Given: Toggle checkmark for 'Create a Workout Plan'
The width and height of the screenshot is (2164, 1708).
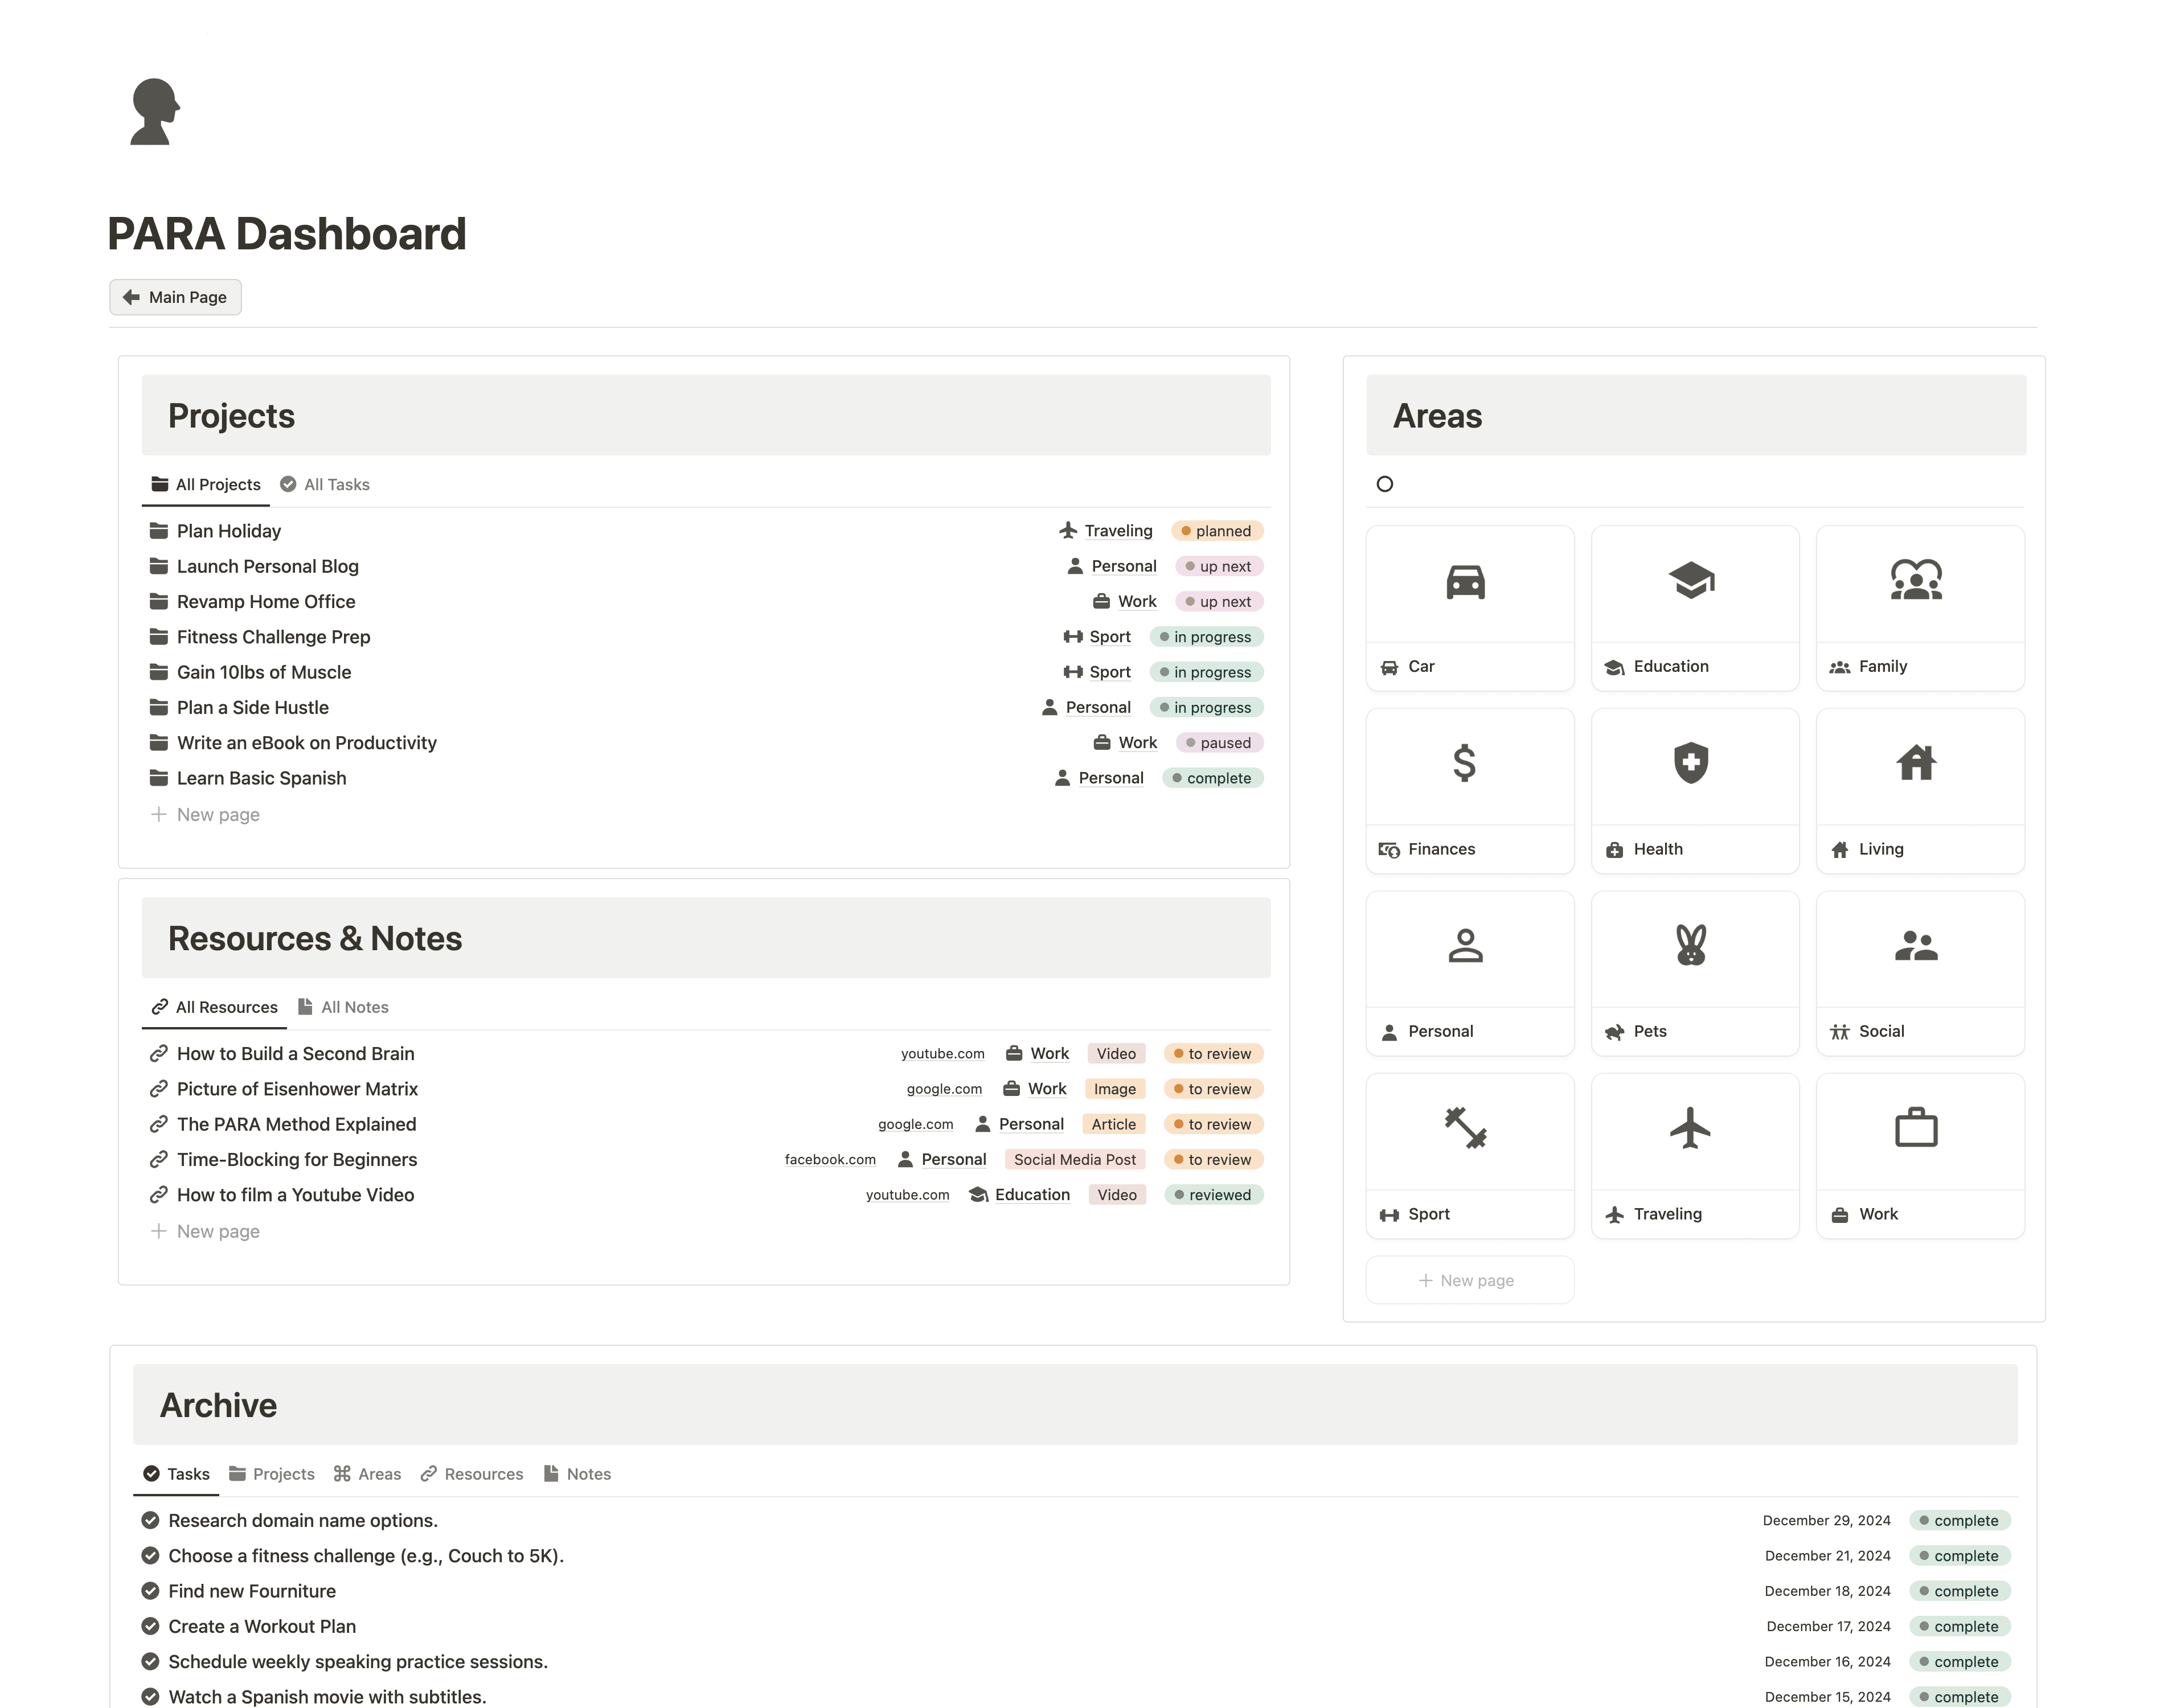Looking at the screenshot, I should (x=150, y=1626).
